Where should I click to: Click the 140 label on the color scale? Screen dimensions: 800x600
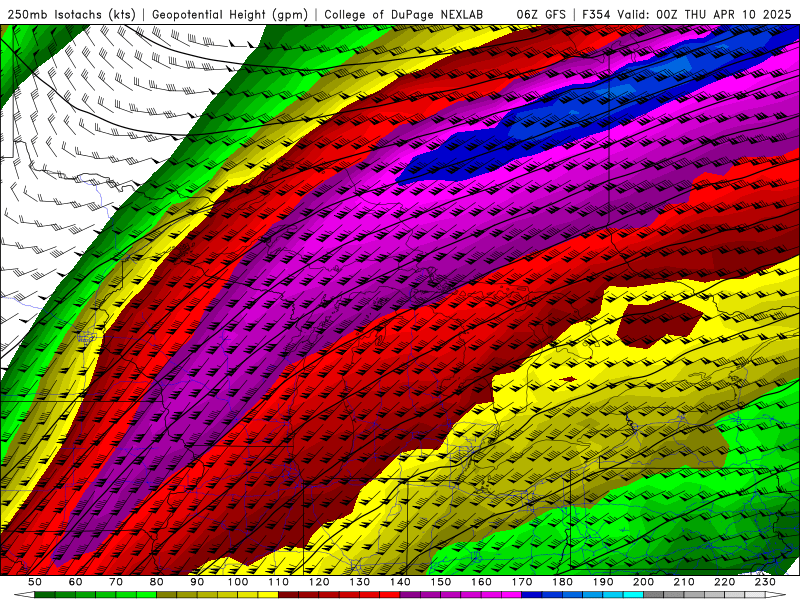click(x=400, y=582)
